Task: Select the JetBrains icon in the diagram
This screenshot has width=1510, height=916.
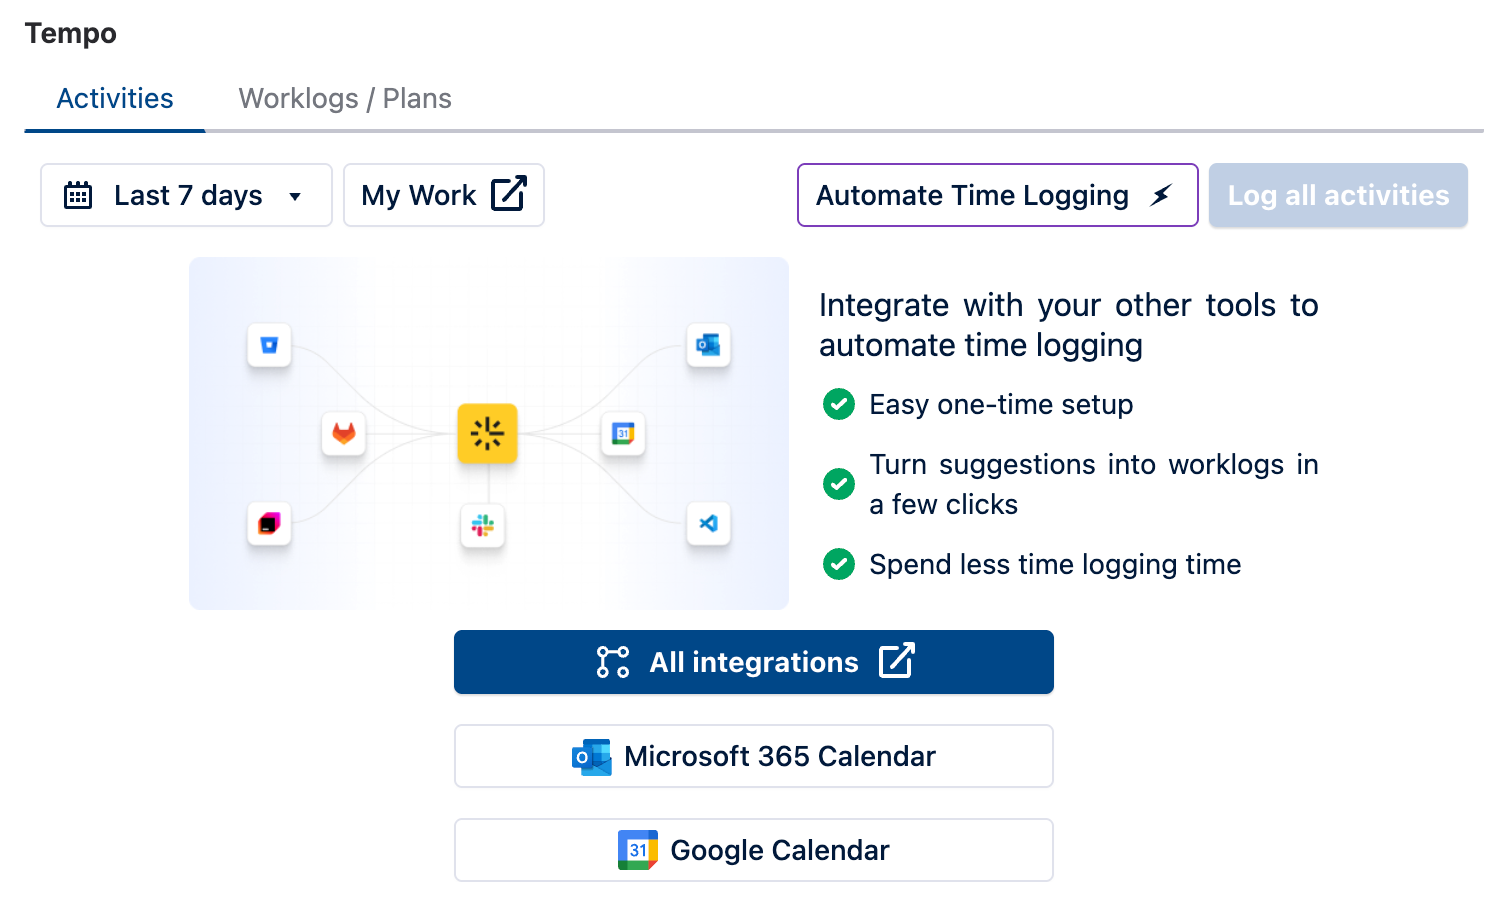Action: tap(268, 522)
